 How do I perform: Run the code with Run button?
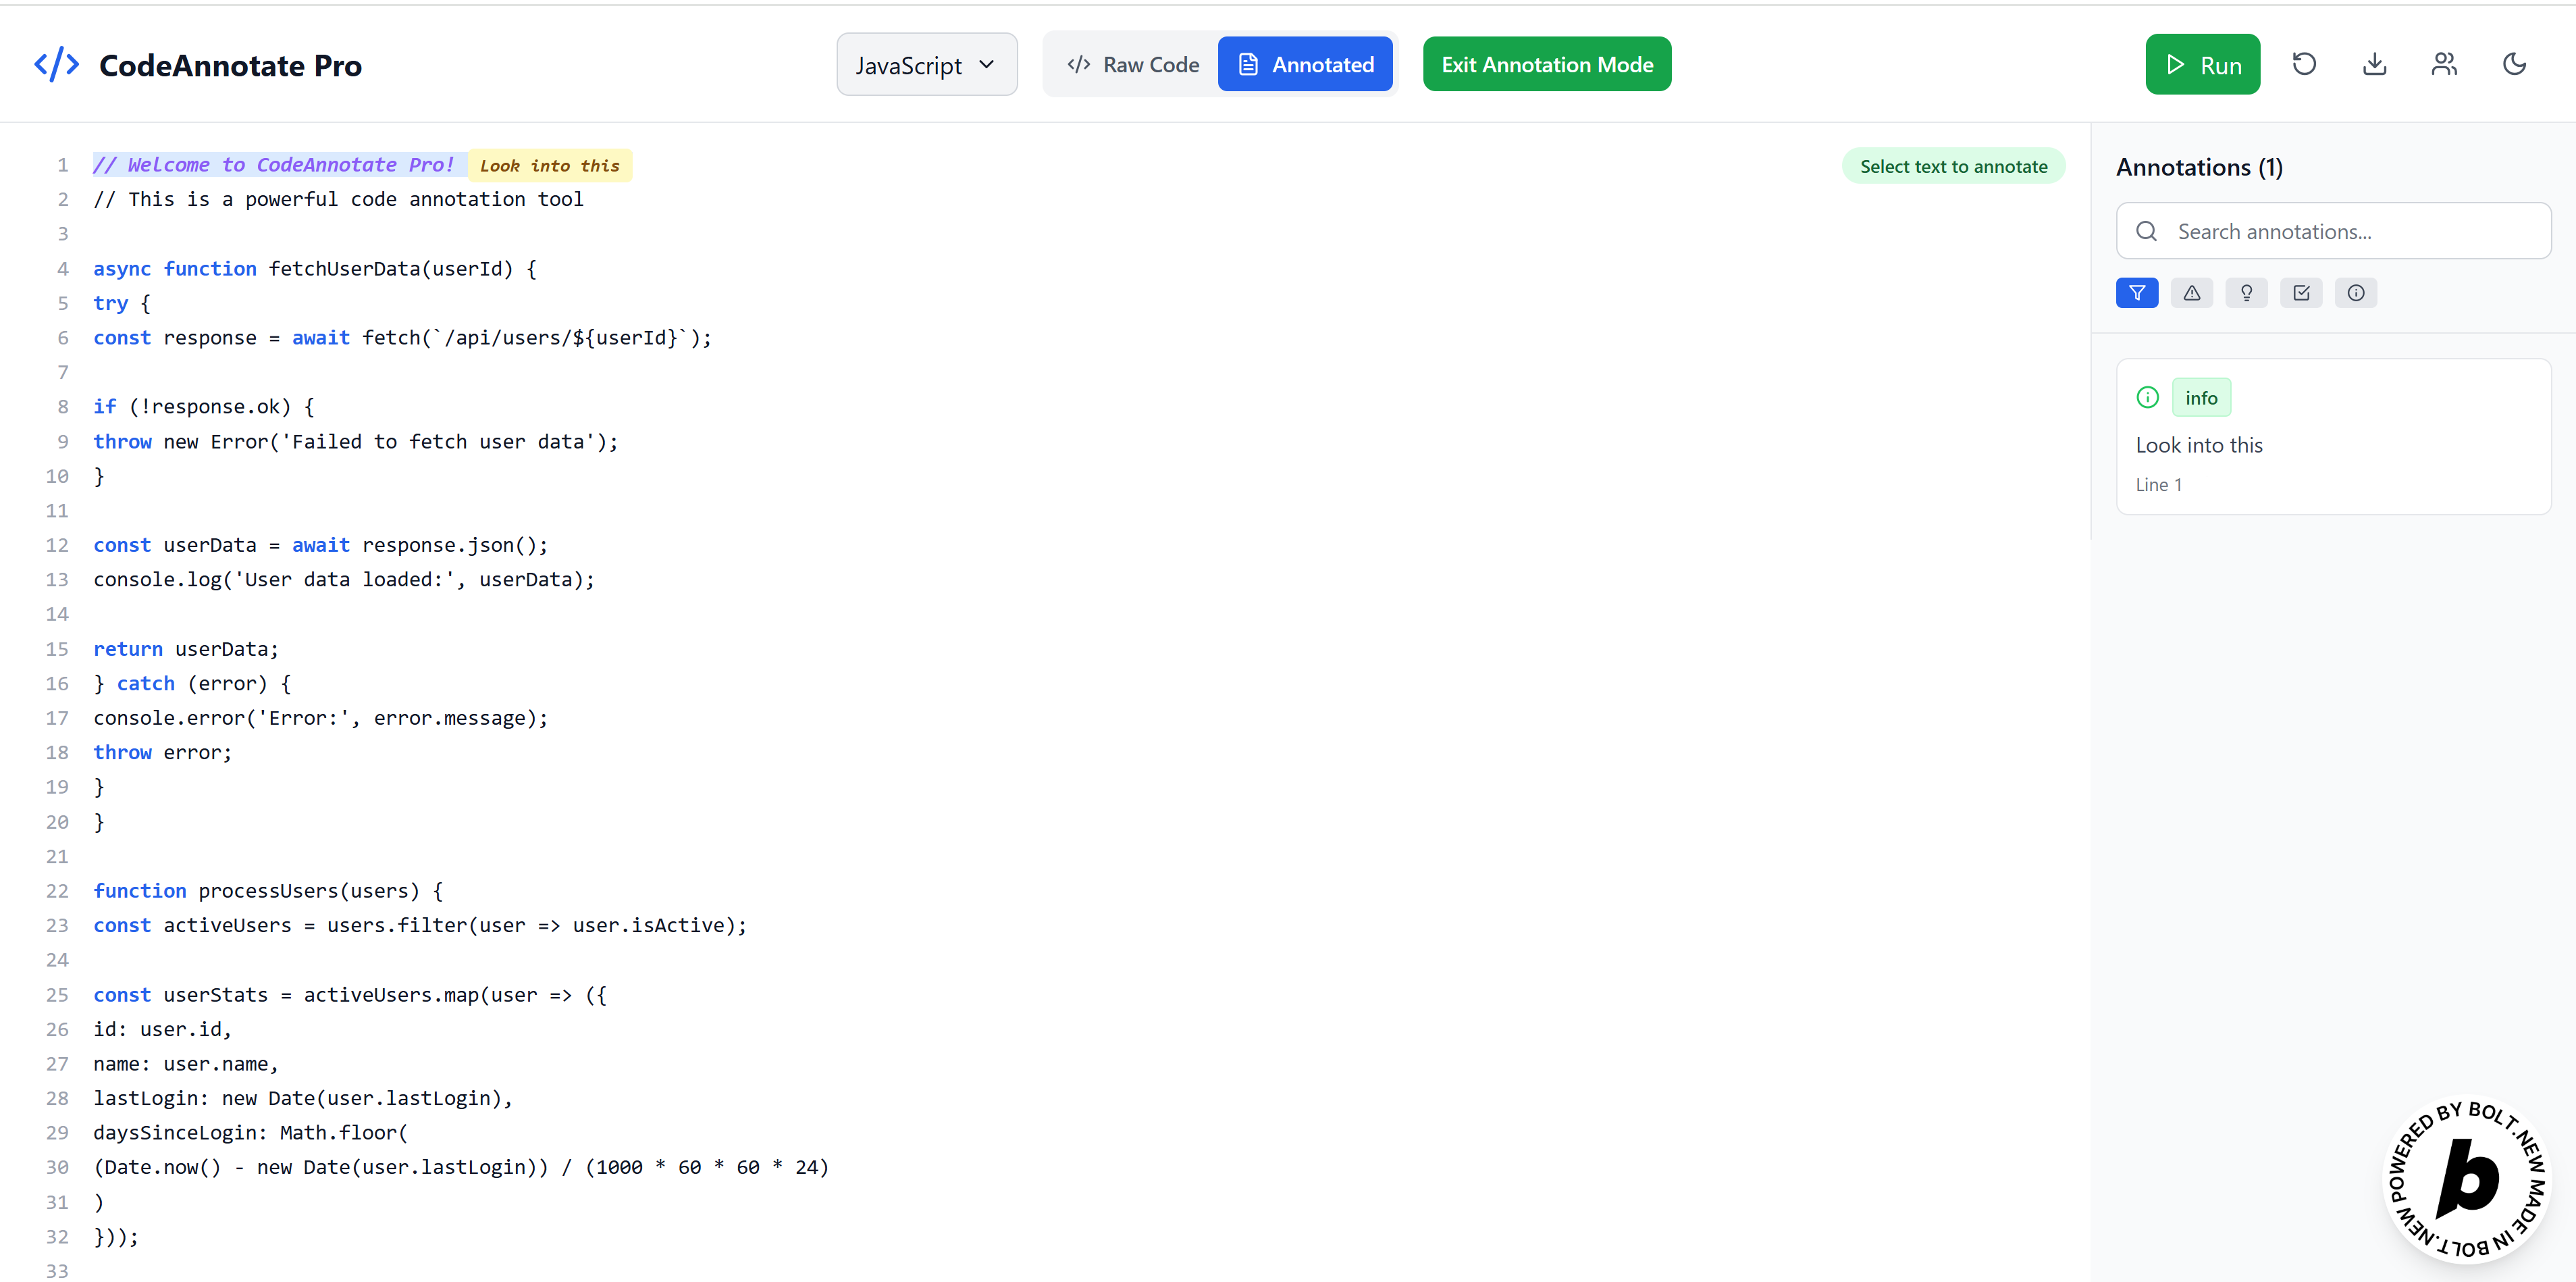[2202, 65]
